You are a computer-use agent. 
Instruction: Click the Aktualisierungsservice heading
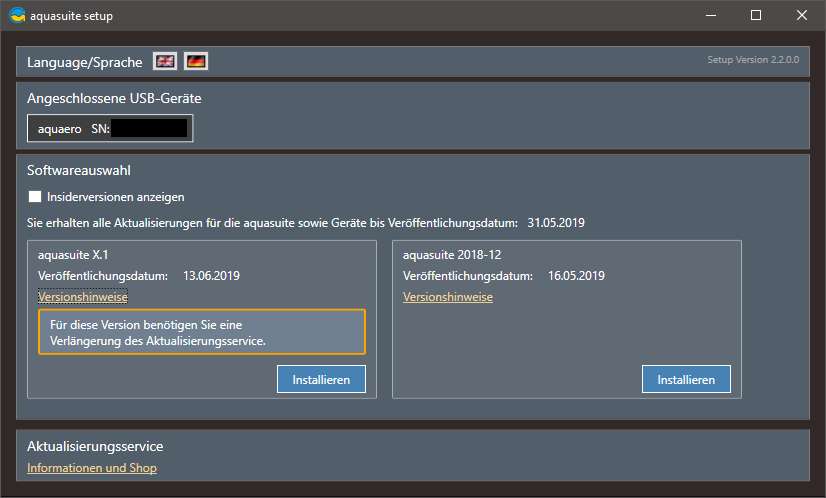[95, 446]
